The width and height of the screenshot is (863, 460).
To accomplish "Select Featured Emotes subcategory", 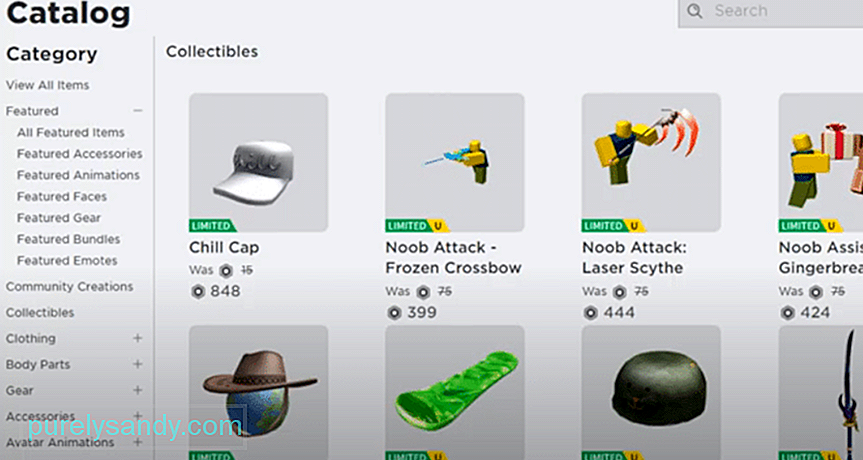I will (x=67, y=260).
